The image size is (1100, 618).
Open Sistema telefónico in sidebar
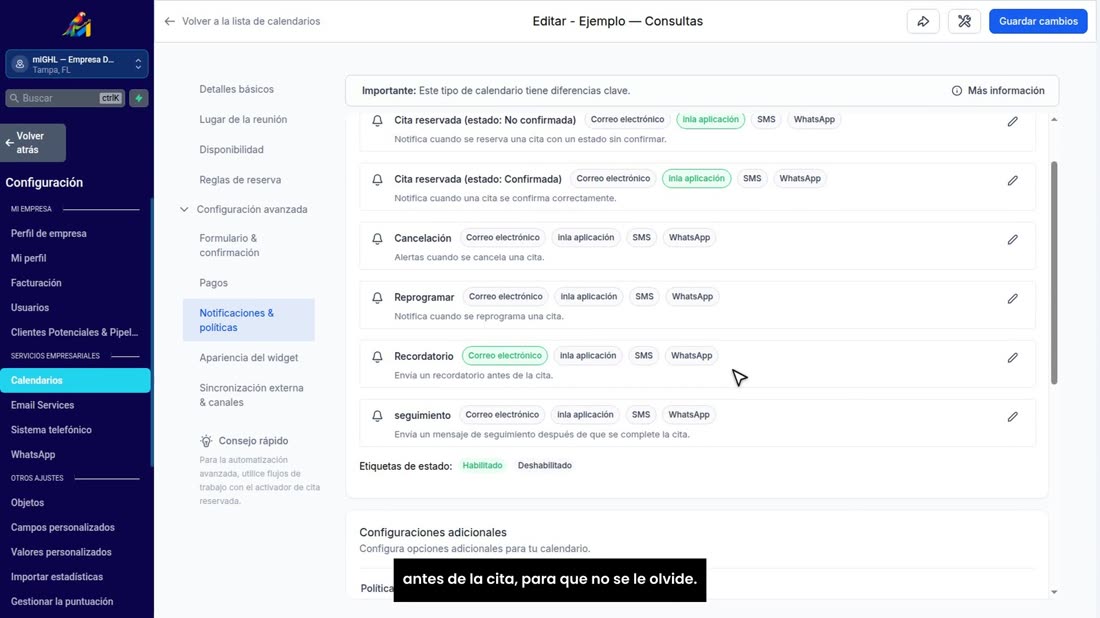51,429
